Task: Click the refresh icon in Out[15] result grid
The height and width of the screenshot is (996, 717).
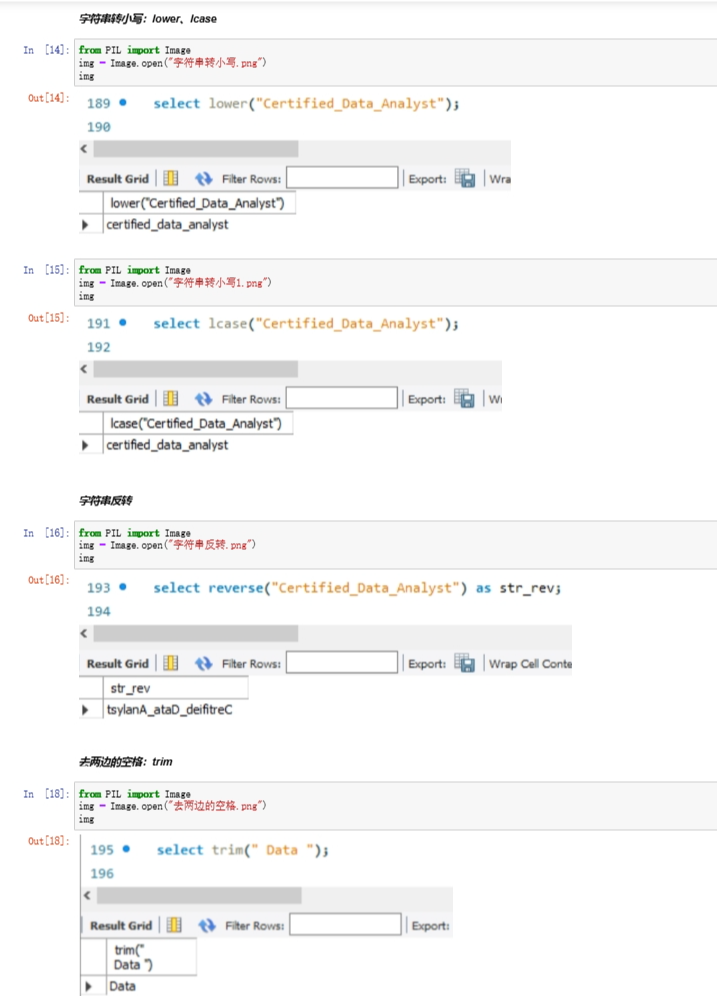Action: point(203,399)
